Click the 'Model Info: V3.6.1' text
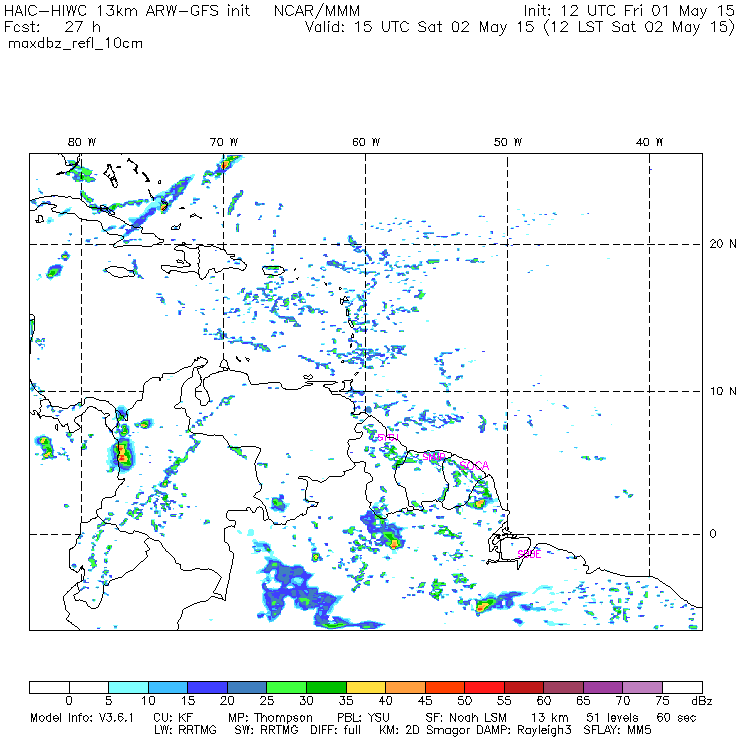The width and height of the screenshot is (740, 740). click(x=82, y=718)
